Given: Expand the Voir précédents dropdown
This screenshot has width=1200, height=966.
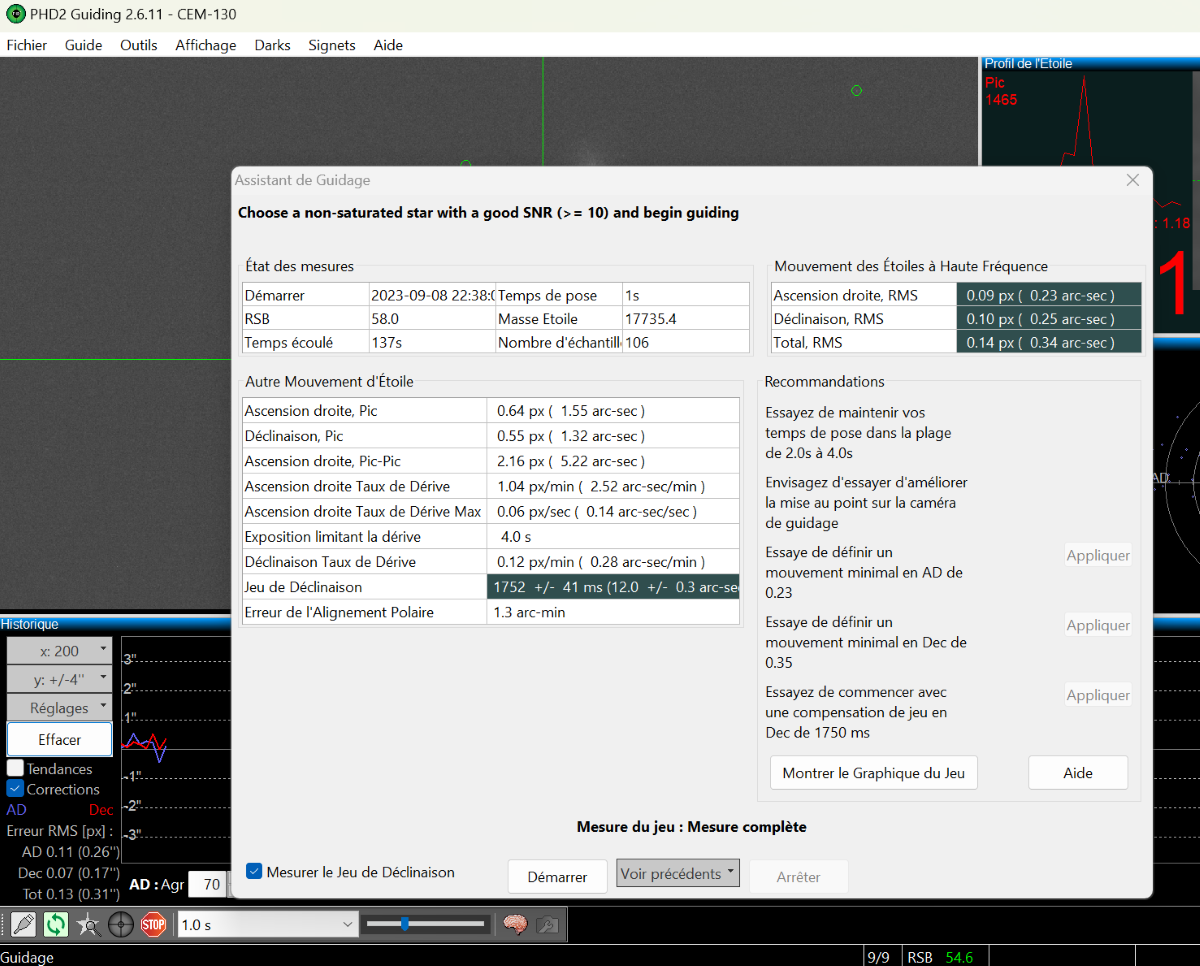Looking at the screenshot, I should pyautogui.click(x=677, y=875).
